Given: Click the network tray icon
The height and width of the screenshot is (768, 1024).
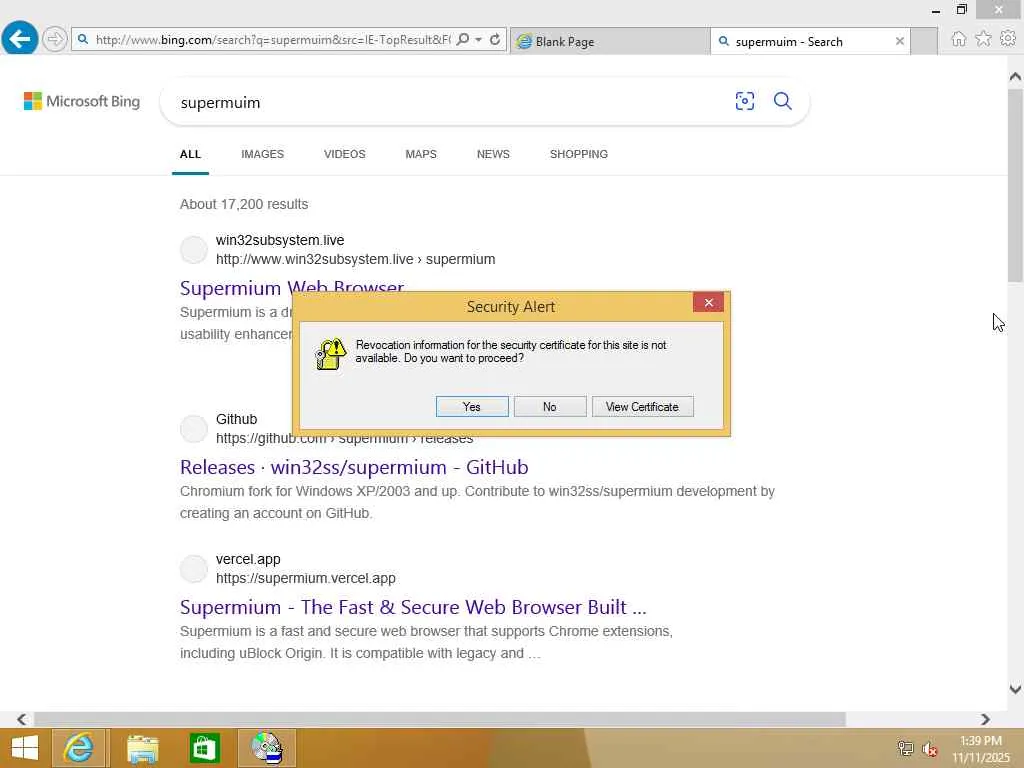Looking at the screenshot, I should pos(905,748).
